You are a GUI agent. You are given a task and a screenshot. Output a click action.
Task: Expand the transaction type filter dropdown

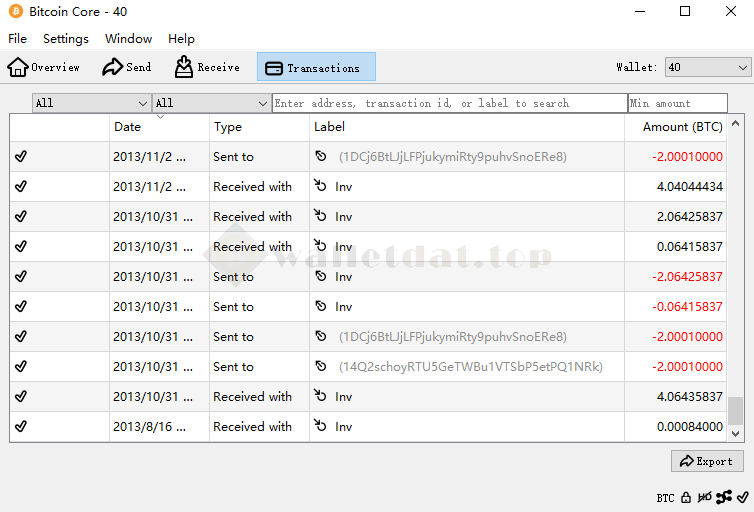click(211, 103)
